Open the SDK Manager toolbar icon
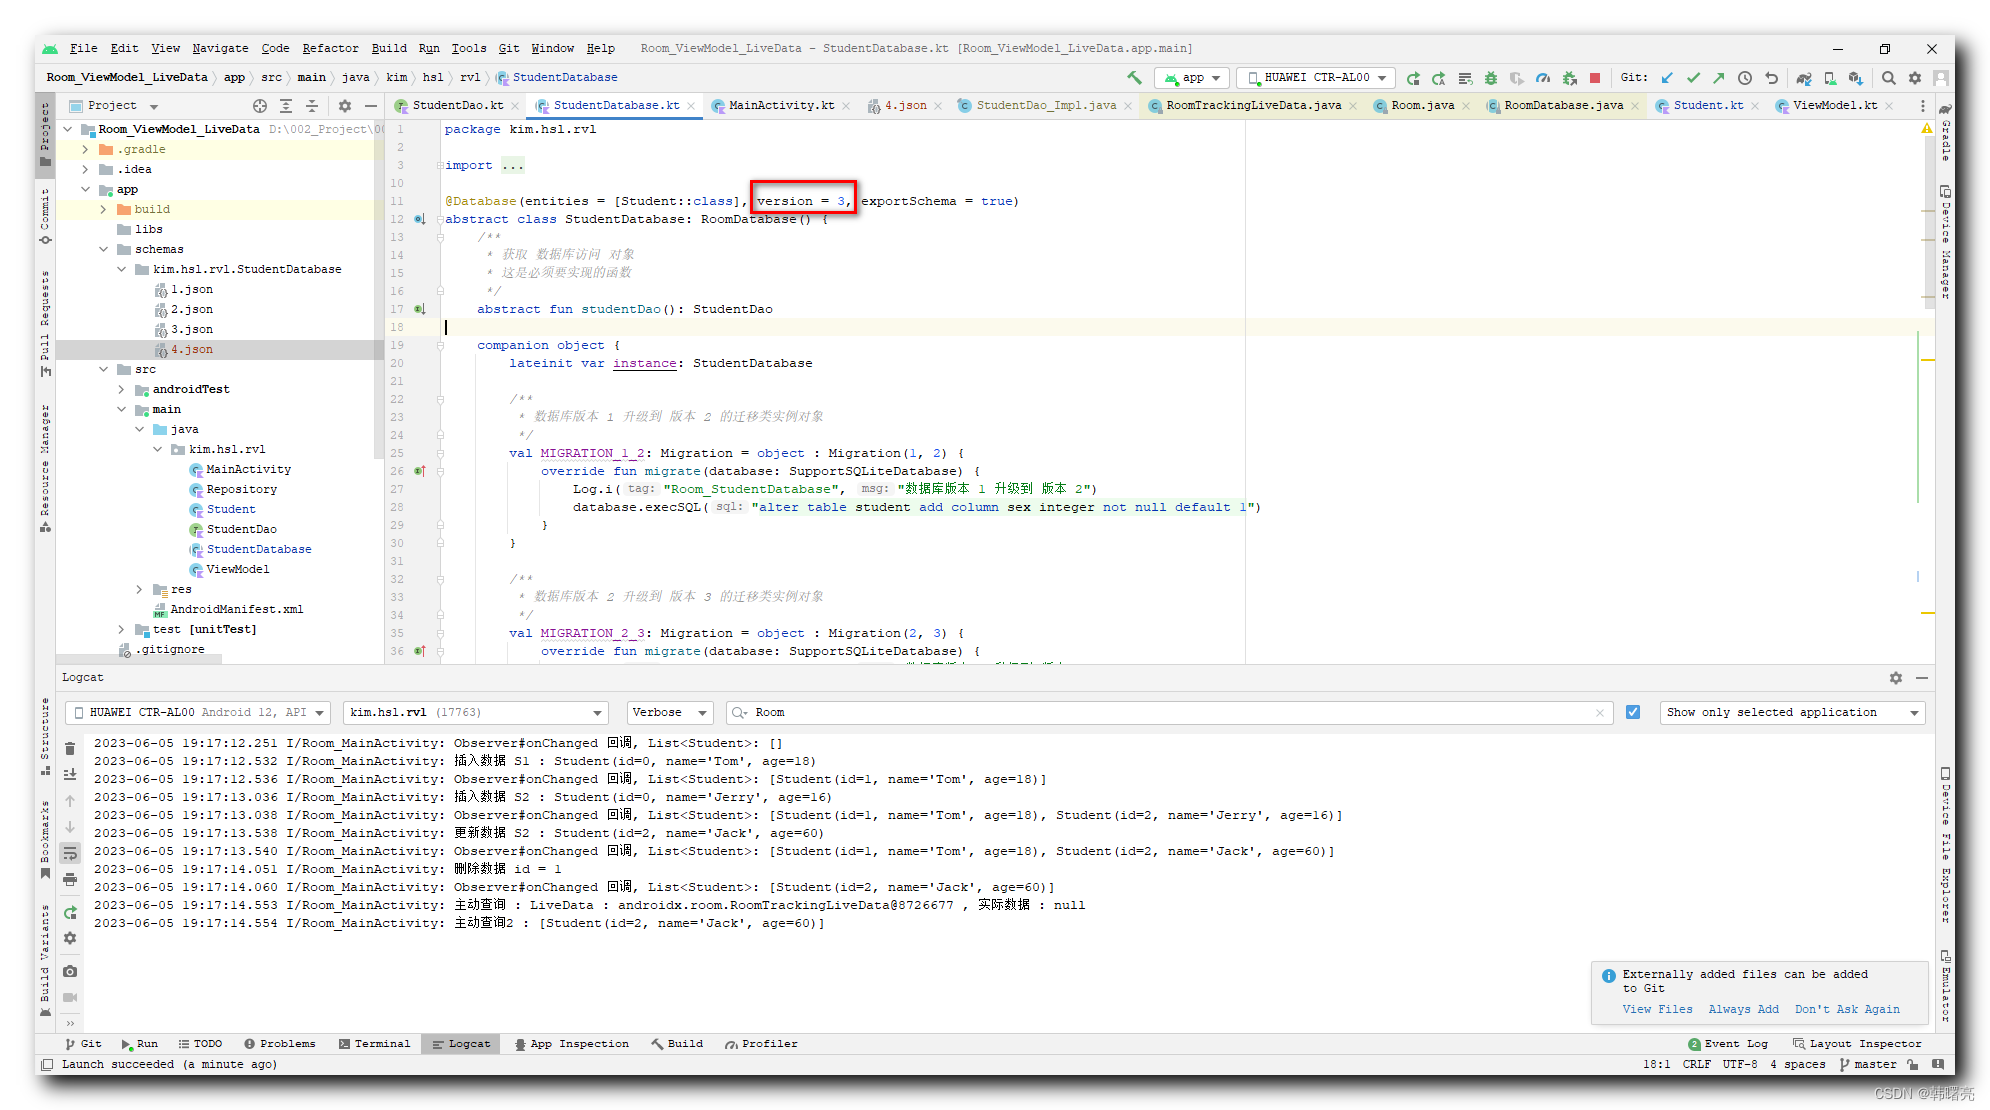This screenshot has width=1990, height=1110. tap(1856, 78)
